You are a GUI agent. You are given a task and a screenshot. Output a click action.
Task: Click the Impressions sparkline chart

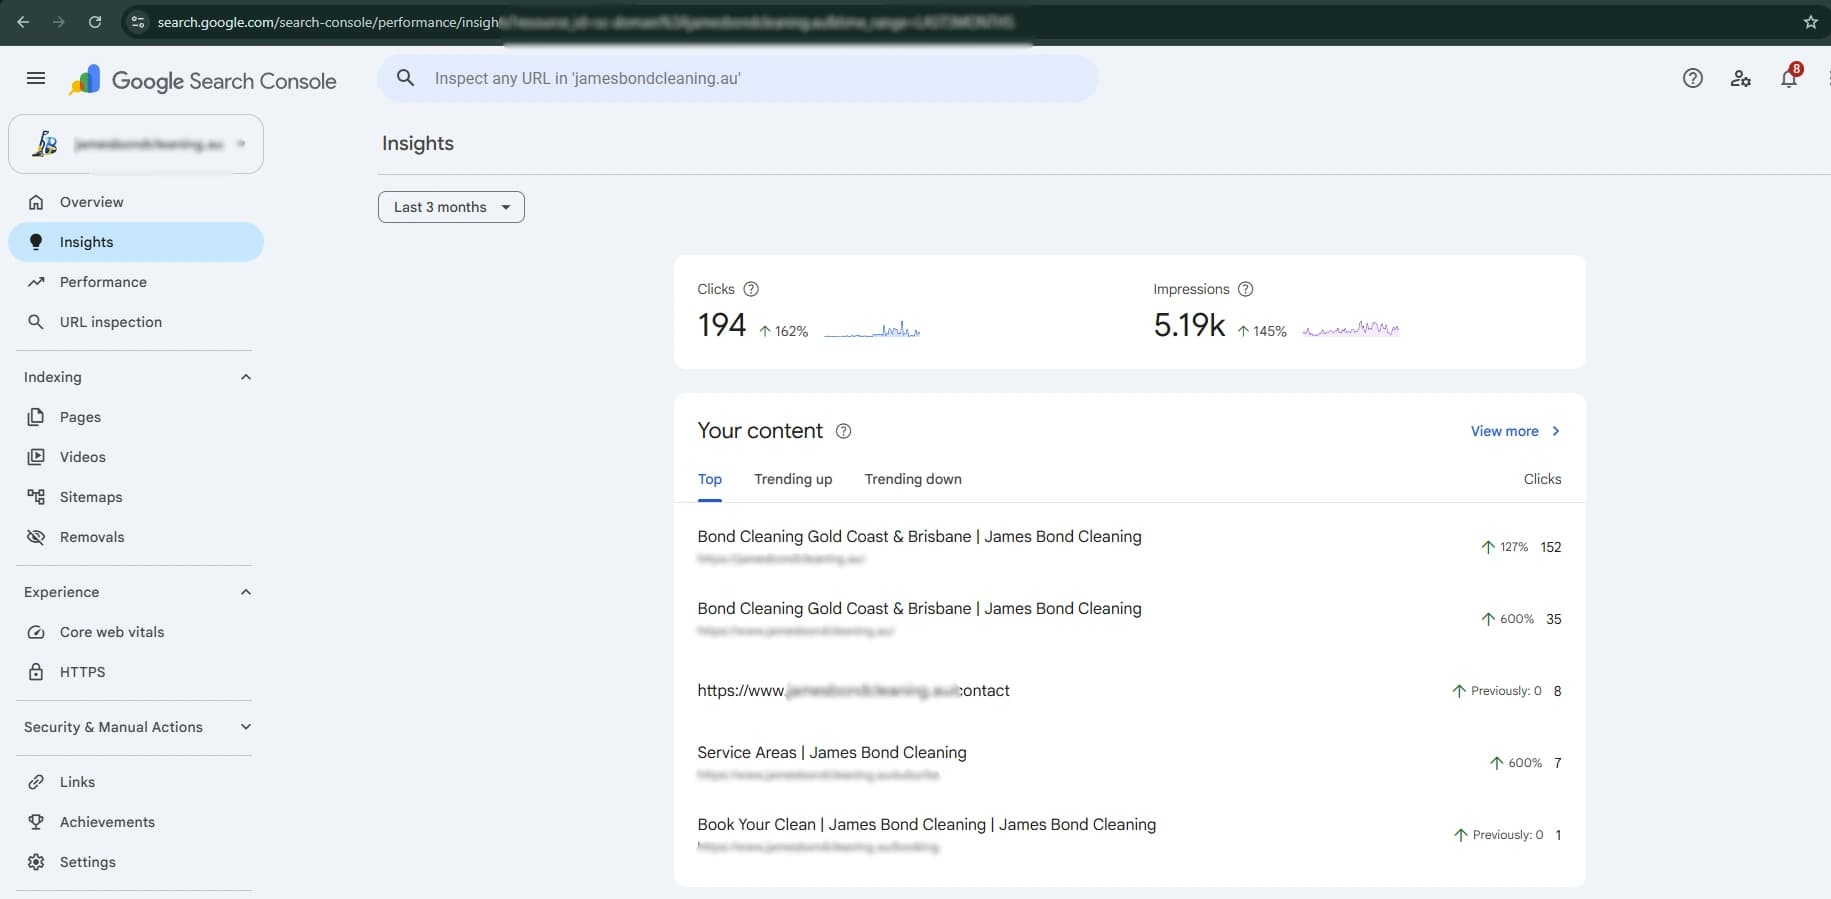1351,329
